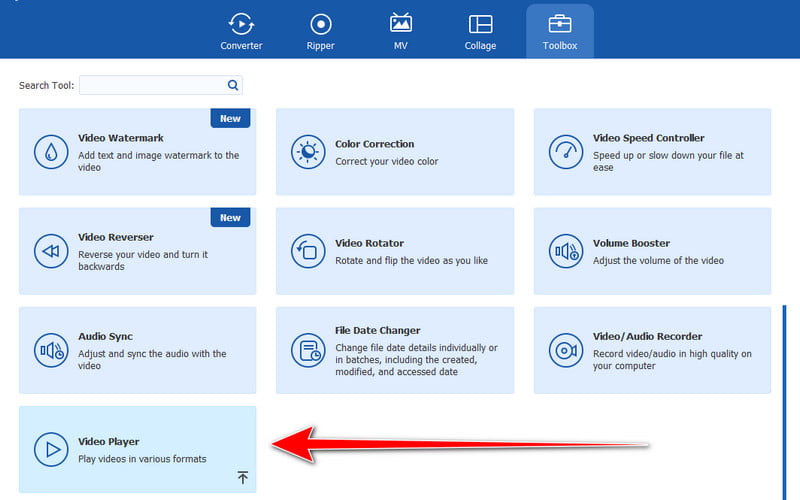This screenshot has height=500, width=800.
Task: Pin Video Player to top arrow icon
Action: pos(242,478)
